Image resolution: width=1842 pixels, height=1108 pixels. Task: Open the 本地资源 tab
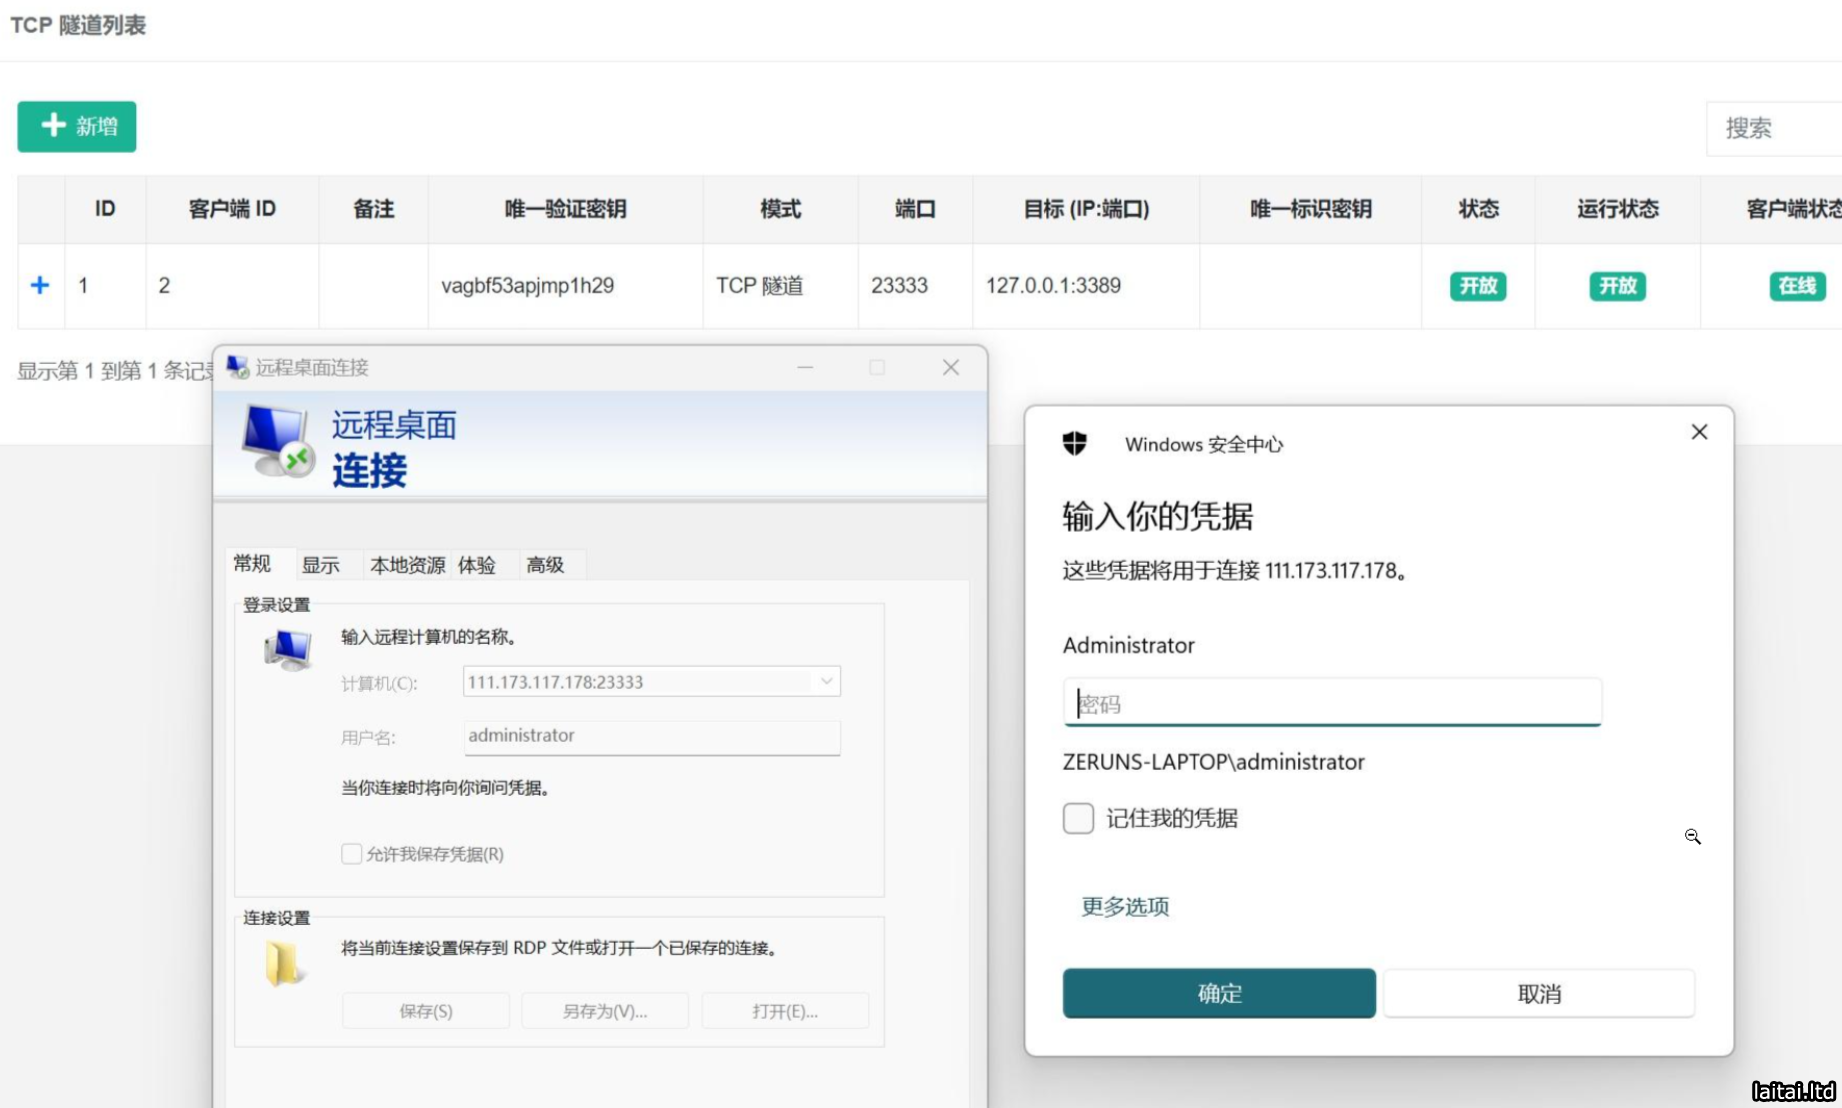407,565
